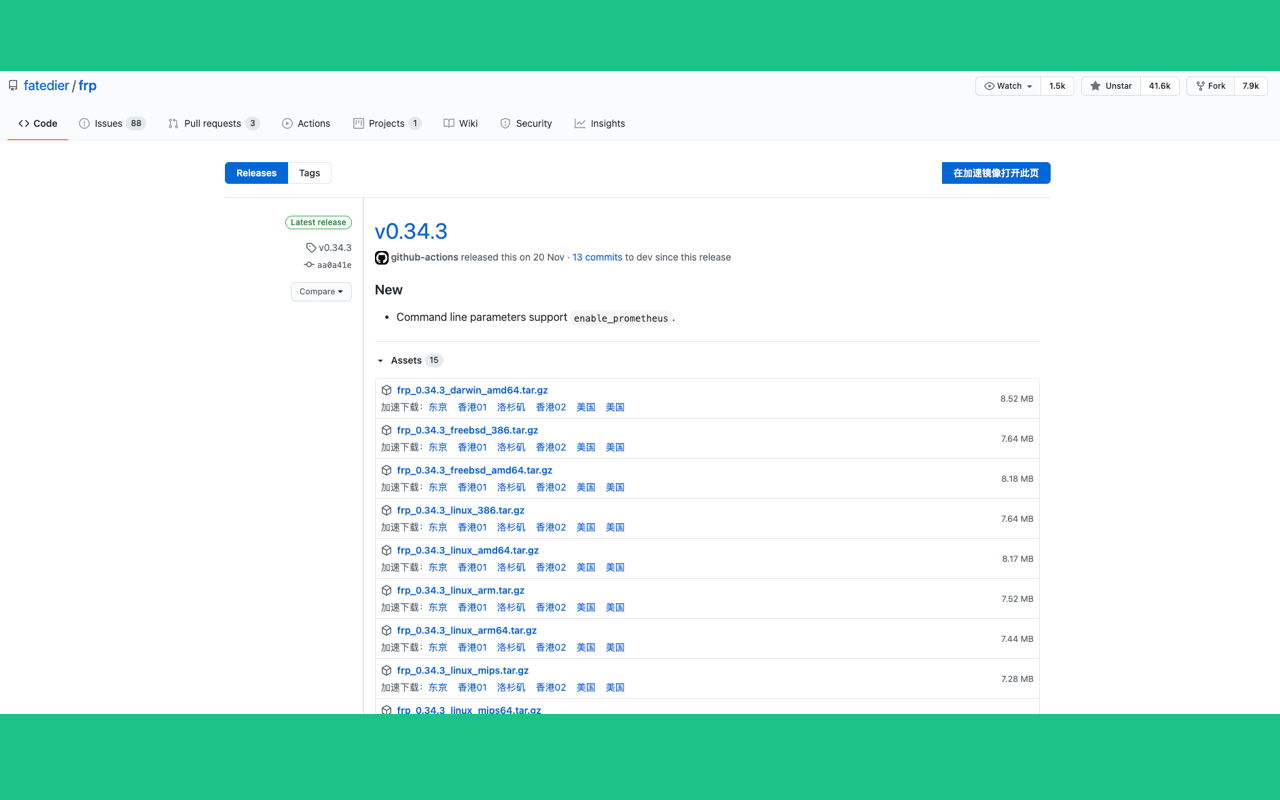Click package icon for frp_0.34.3_linux_mips.tar.gz
This screenshot has height=800, width=1280.
click(x=387, y=670)
